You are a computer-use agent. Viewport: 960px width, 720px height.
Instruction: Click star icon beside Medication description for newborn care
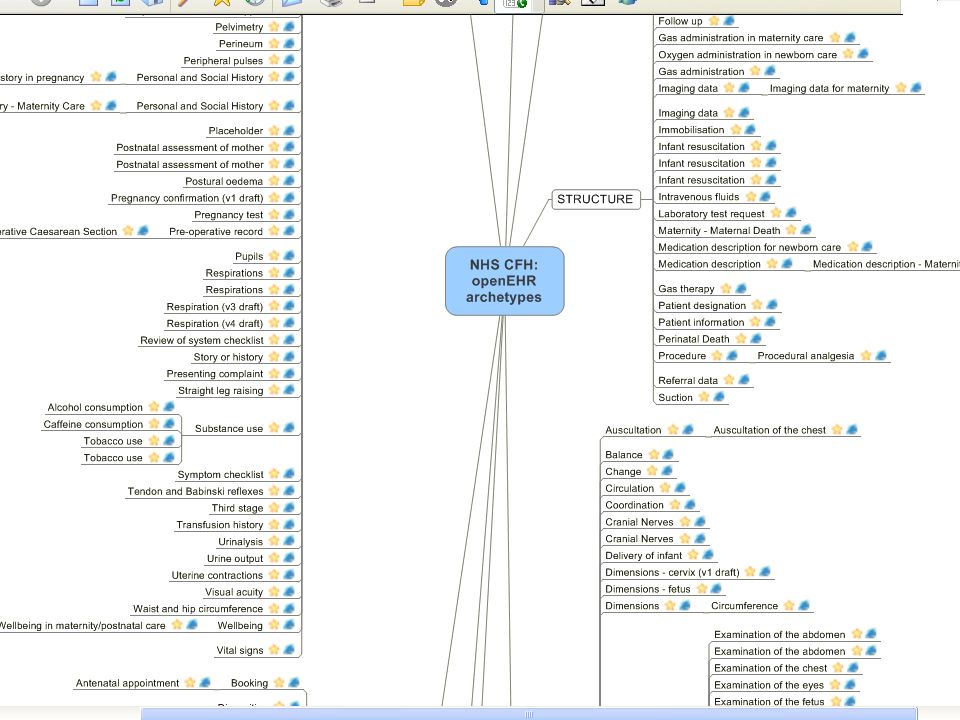(x=853, y=247)
